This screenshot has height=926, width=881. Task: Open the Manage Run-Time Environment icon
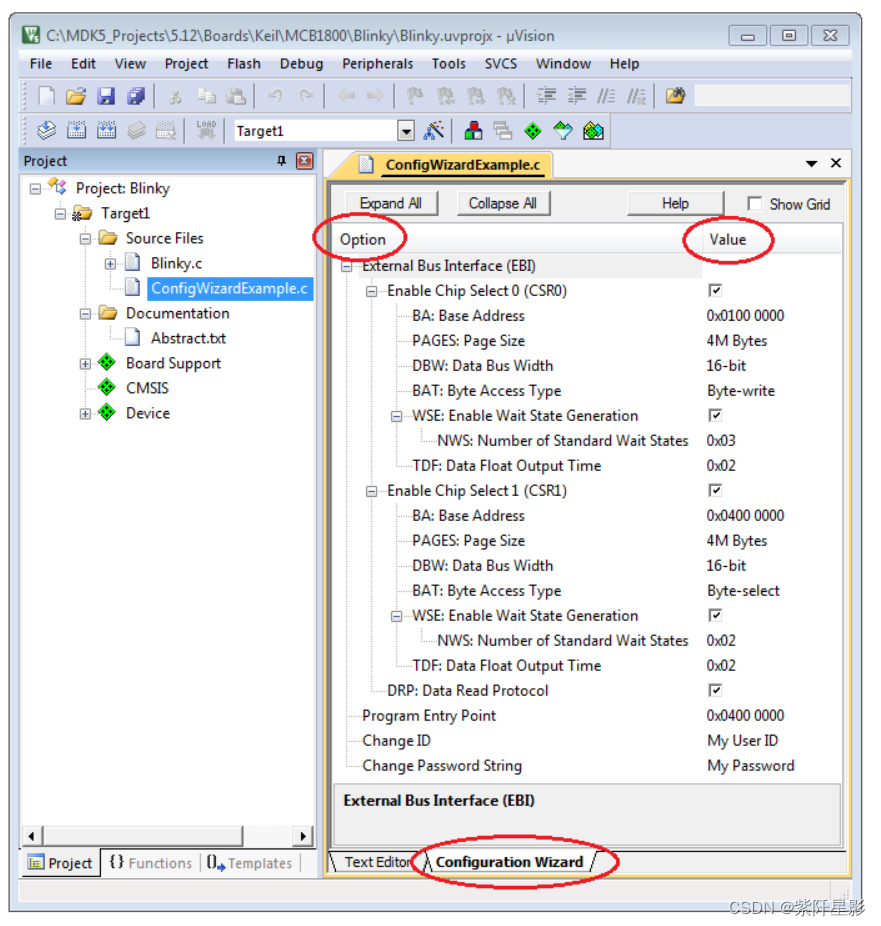[x=533, y=130]
